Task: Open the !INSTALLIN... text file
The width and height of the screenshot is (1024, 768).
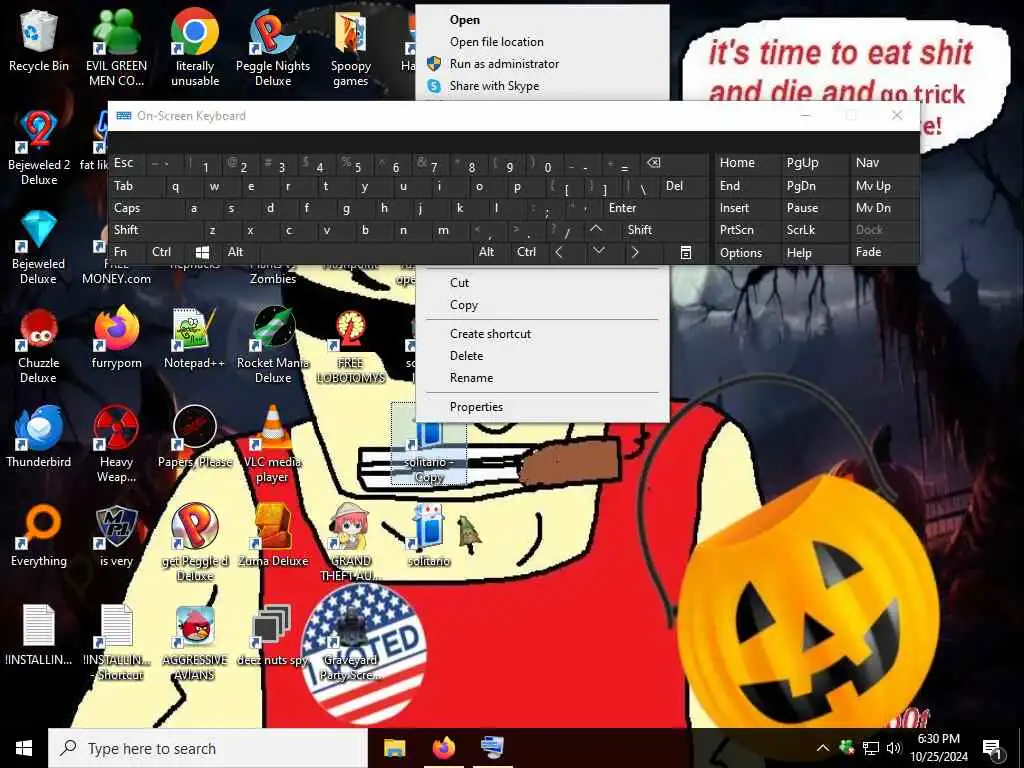Action: tap(39, 635)
